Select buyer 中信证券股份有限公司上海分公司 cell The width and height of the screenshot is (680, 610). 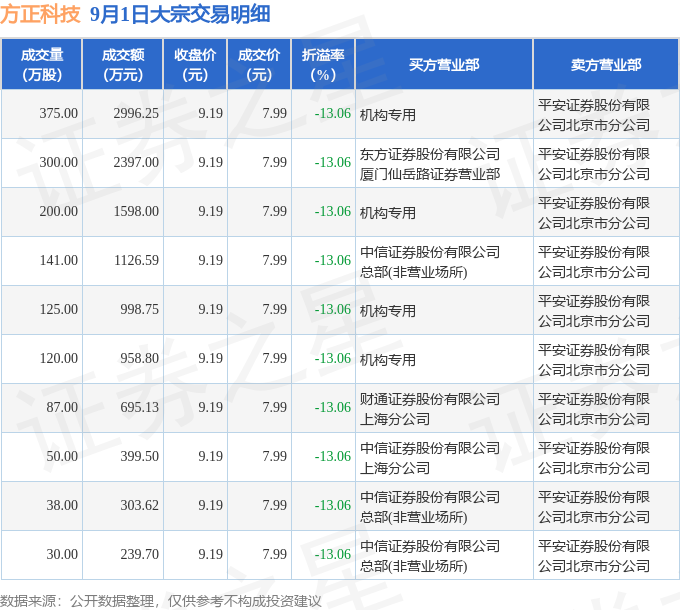430,457
